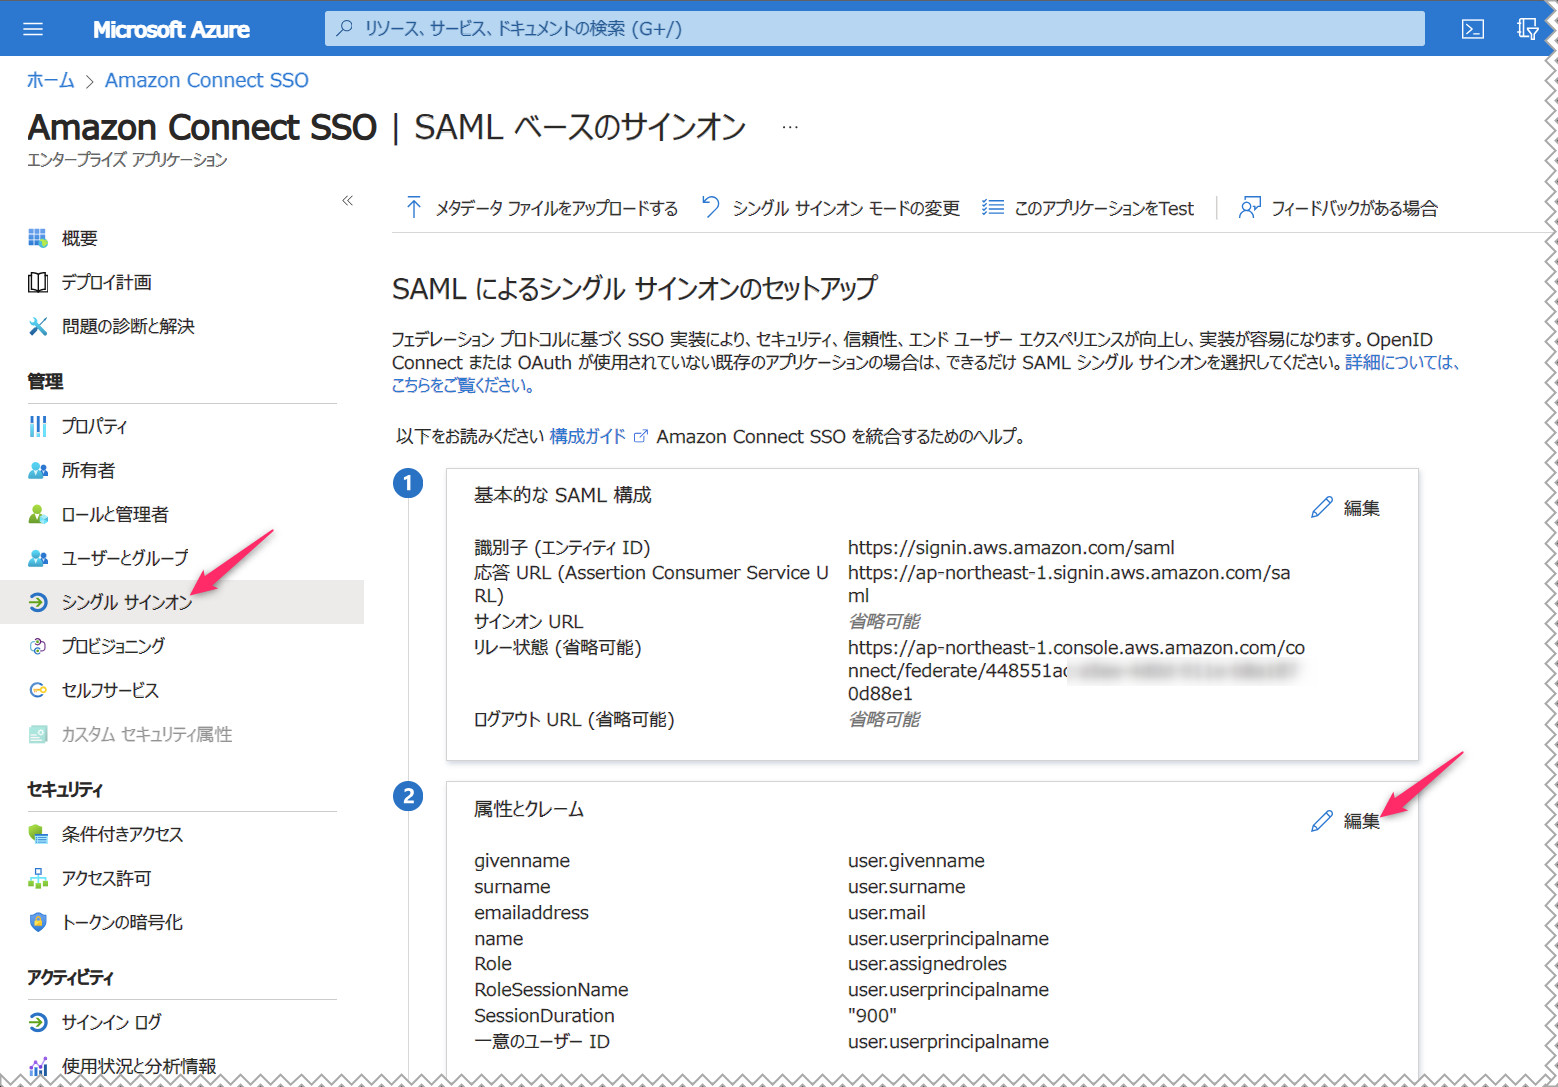Click the undo arrow icon for mode change
This screenshot has height=1087, width=1558.
[711, 207]
